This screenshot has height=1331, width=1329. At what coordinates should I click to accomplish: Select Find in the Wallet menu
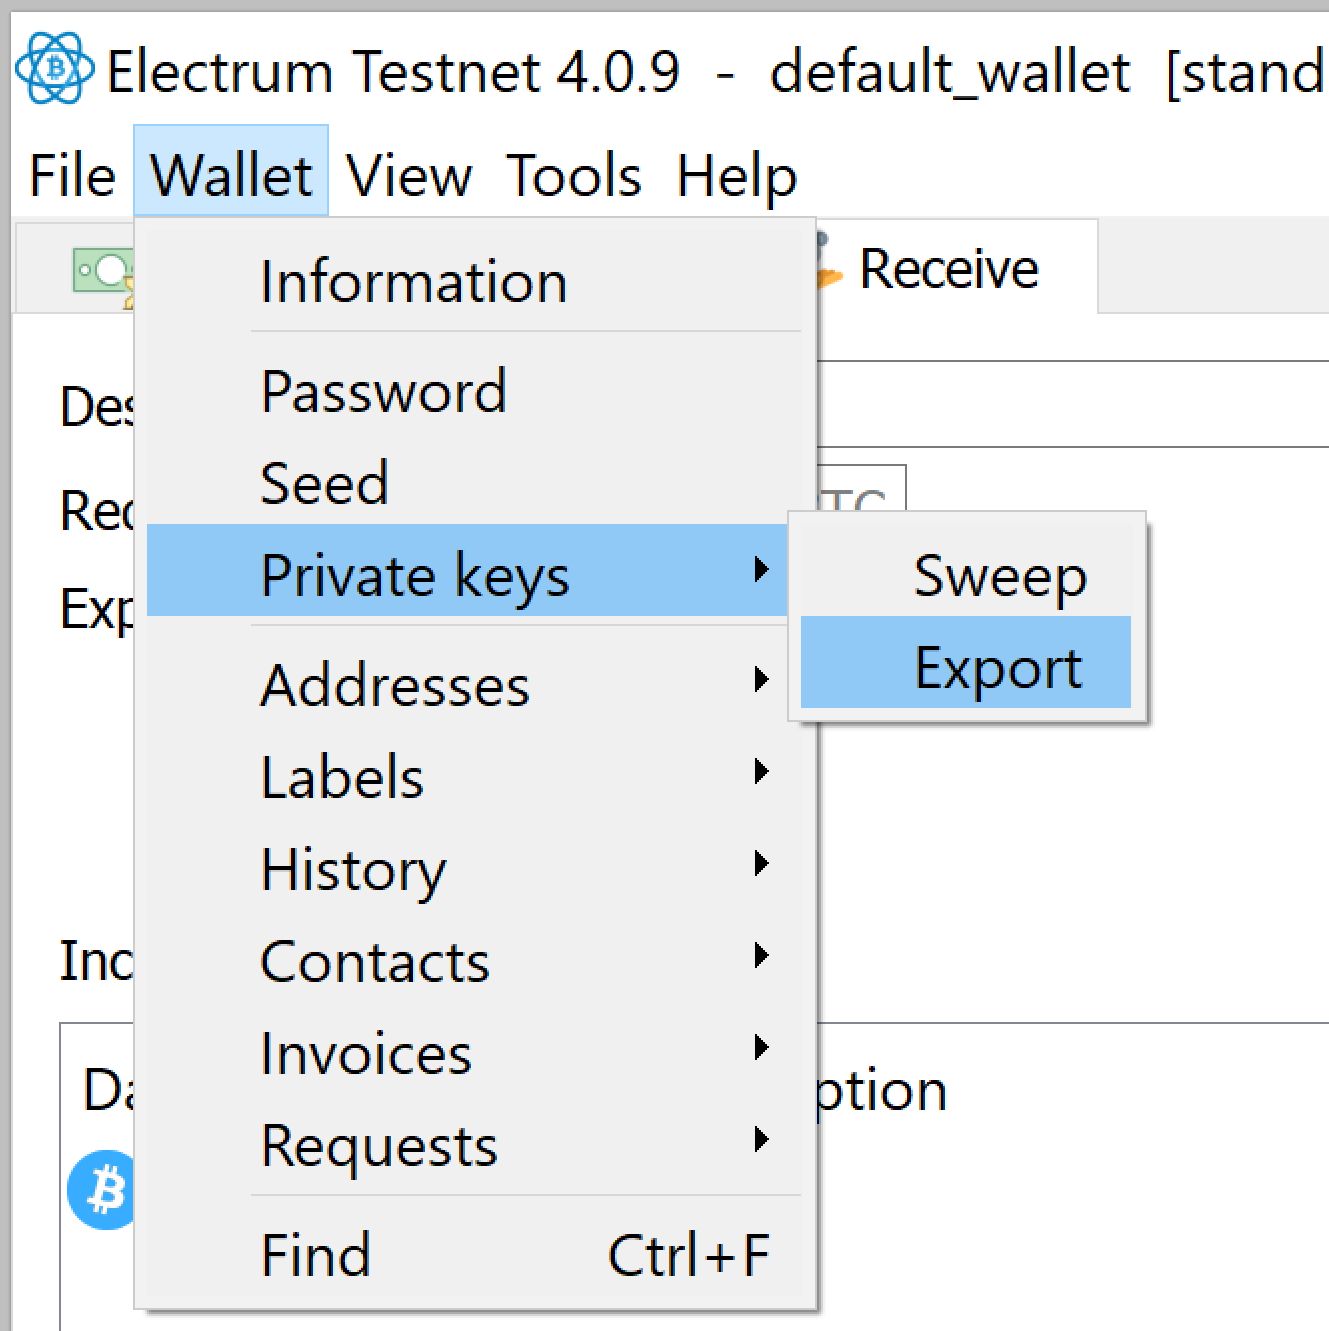point(475,1255)
